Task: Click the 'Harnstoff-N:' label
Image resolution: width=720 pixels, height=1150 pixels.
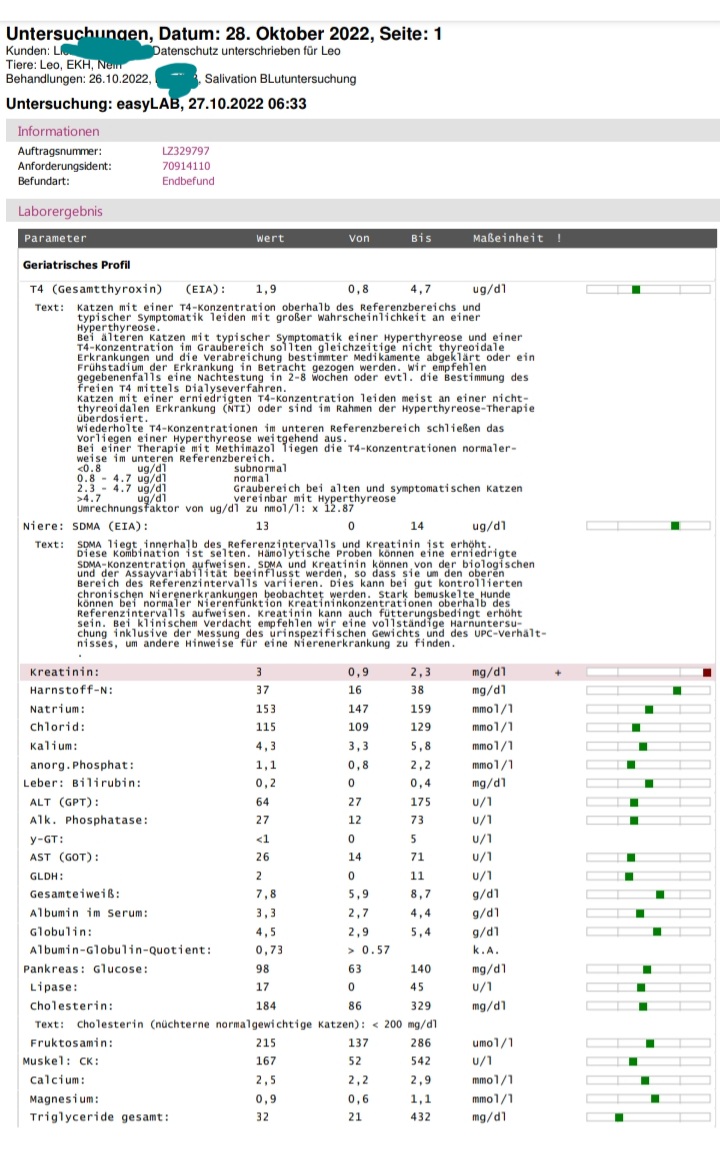Action: [x=72, y=690]
